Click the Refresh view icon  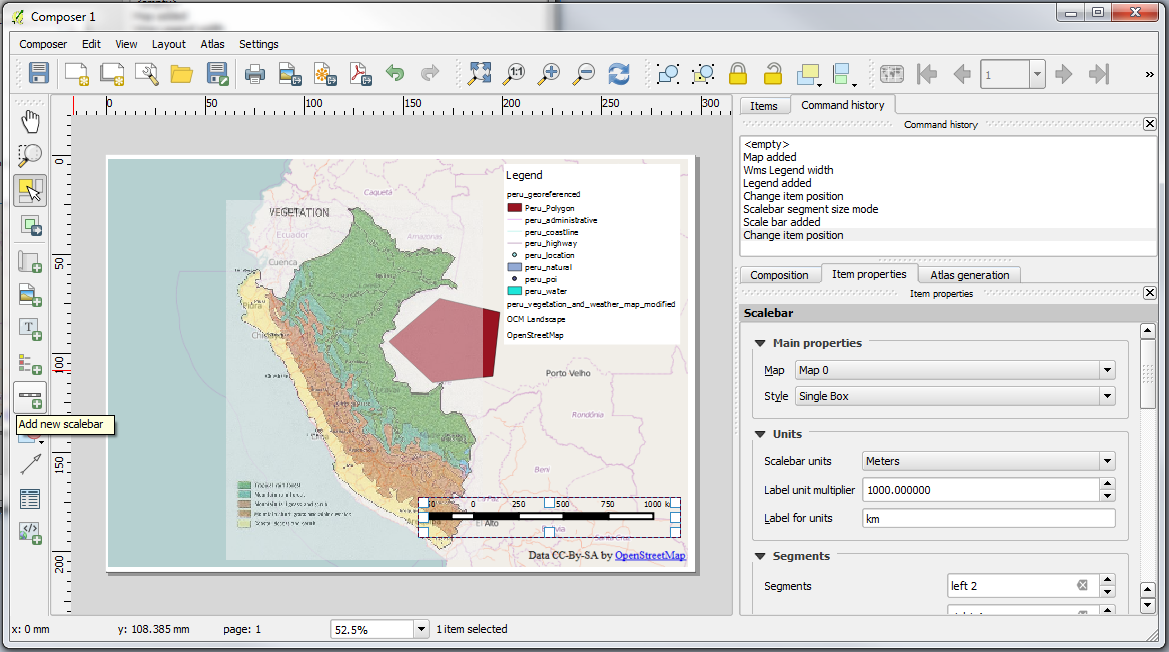pyautogui.click(x=620, y=73)
